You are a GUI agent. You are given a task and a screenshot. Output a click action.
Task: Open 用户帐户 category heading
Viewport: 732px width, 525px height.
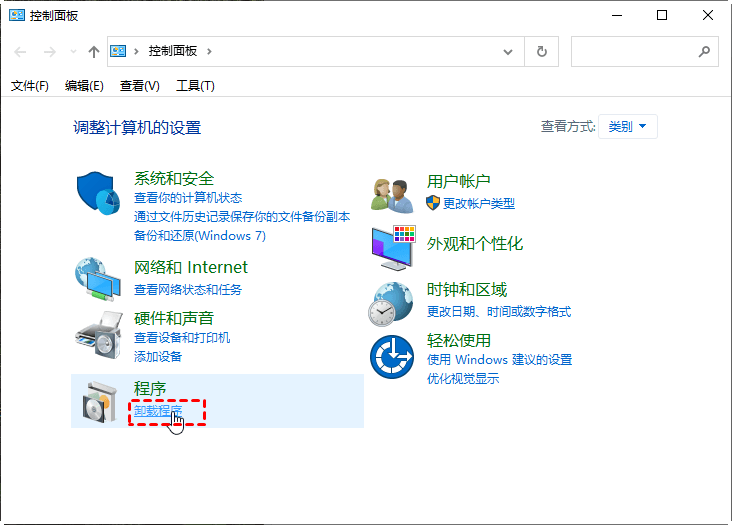(458, 181)
